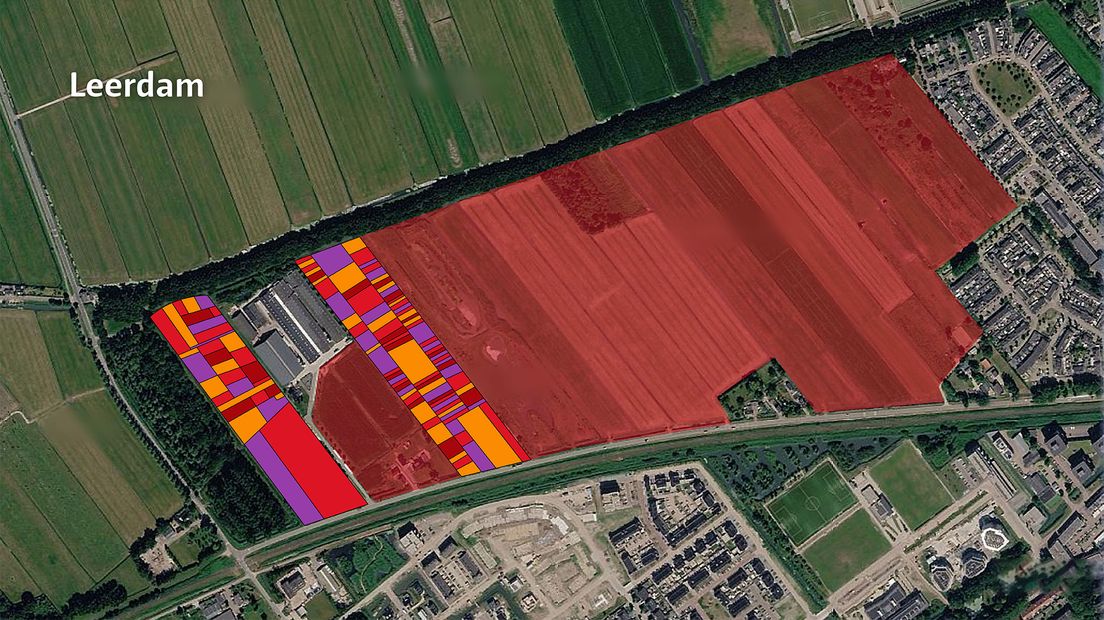Select the big bright red parcel beside purple strip

pyautogui.click(x=313, y=461)
